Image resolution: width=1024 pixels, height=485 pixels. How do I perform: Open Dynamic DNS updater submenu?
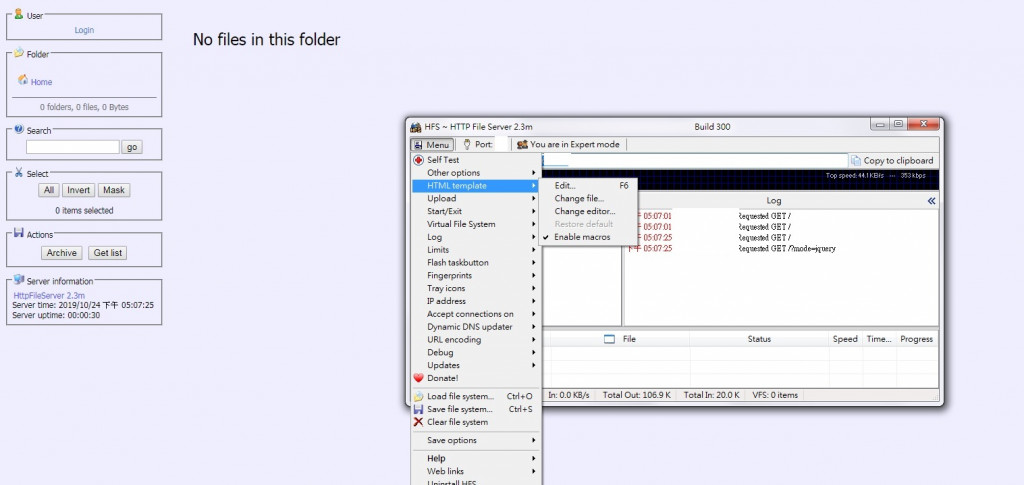pyautogui.click(x=477, y=327)
